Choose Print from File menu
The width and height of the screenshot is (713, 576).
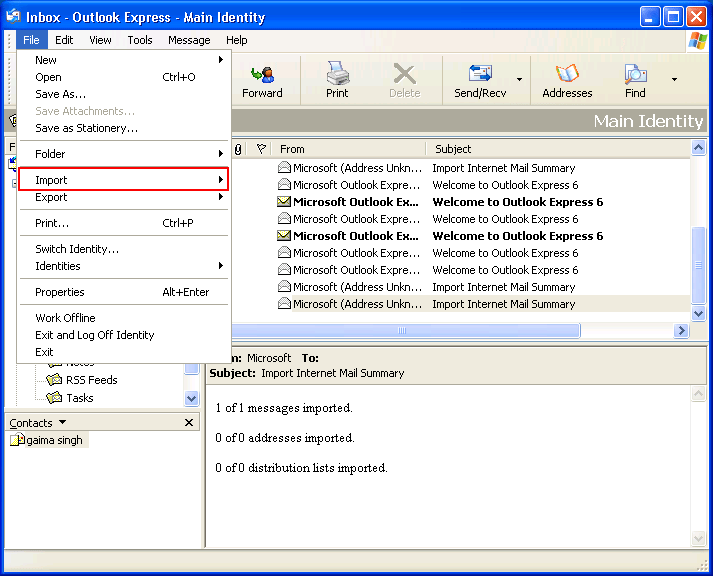[x=123, y=223]
